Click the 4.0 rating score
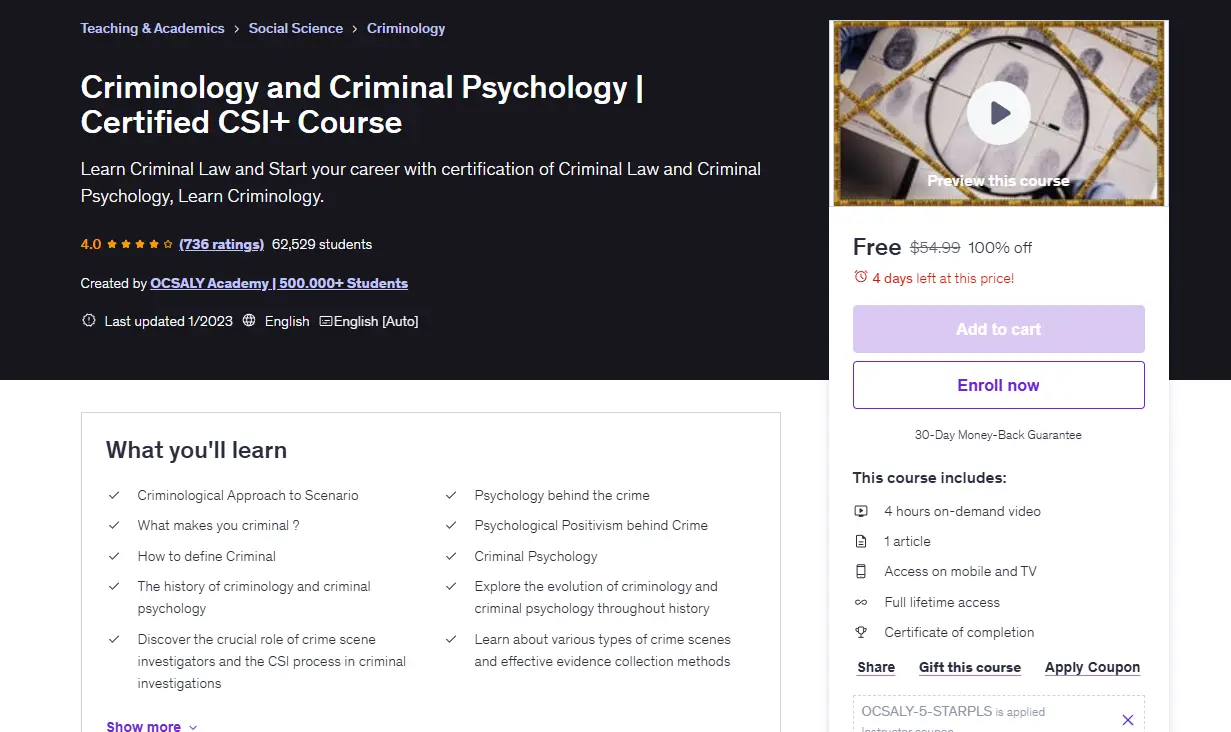Image resolution: width=1231 pixels, height=732 pixels. 91,244
